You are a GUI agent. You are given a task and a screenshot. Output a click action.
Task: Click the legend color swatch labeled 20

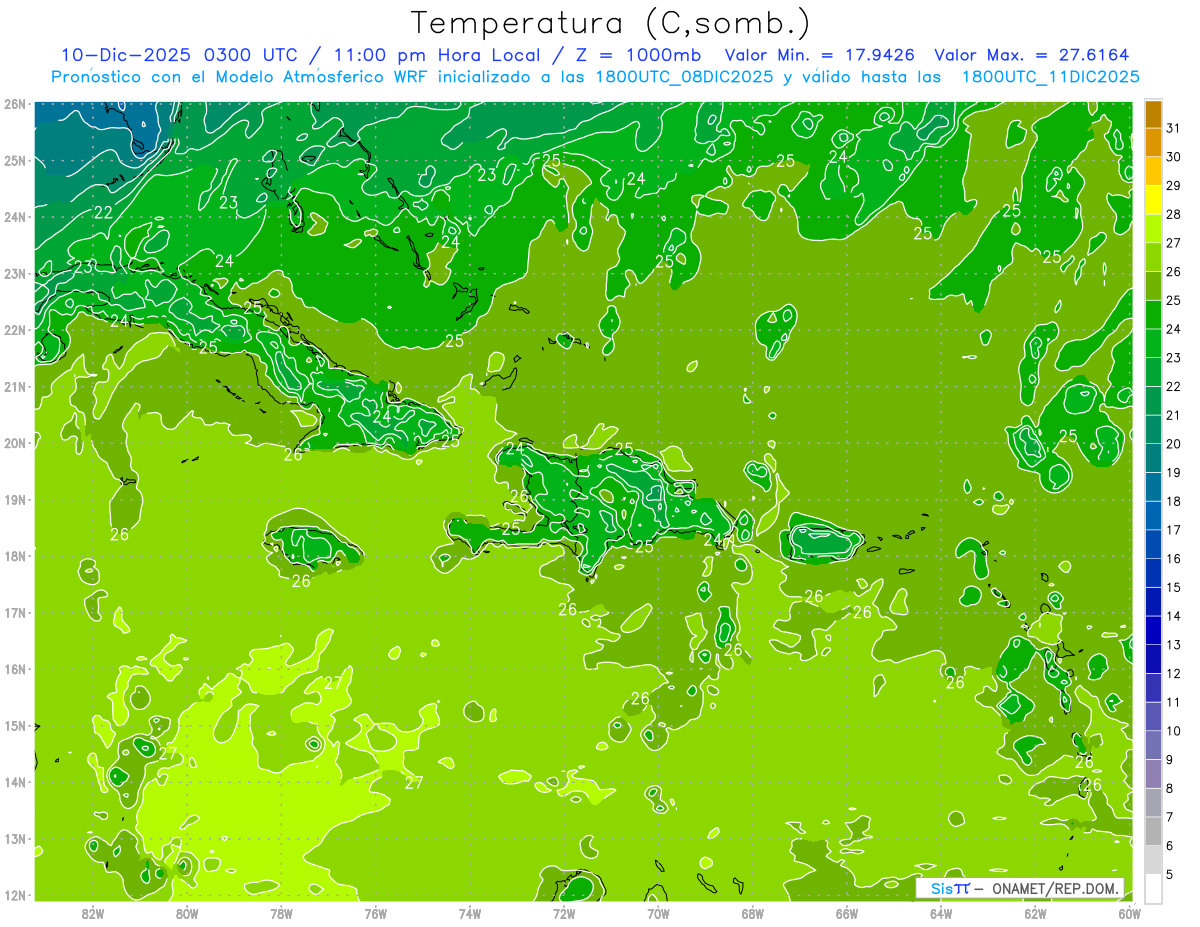[x=1153, y=430]
